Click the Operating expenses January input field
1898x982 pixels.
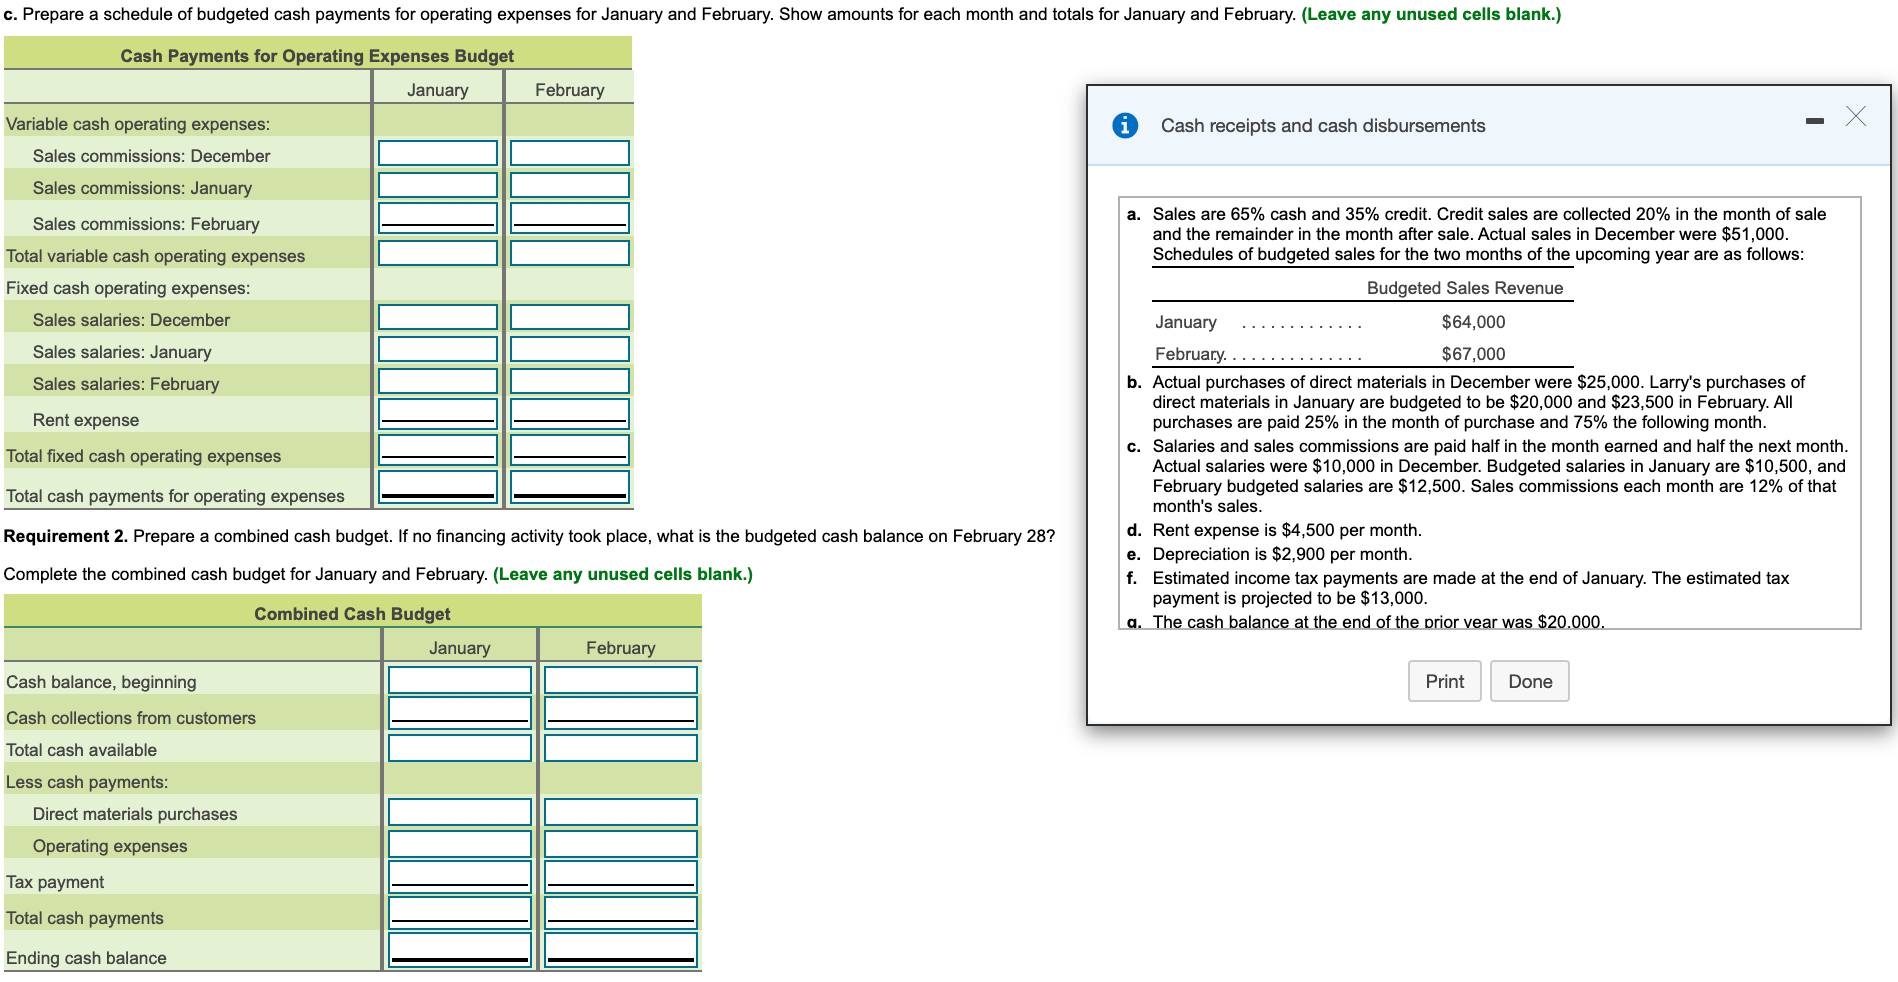click(459, 842)
